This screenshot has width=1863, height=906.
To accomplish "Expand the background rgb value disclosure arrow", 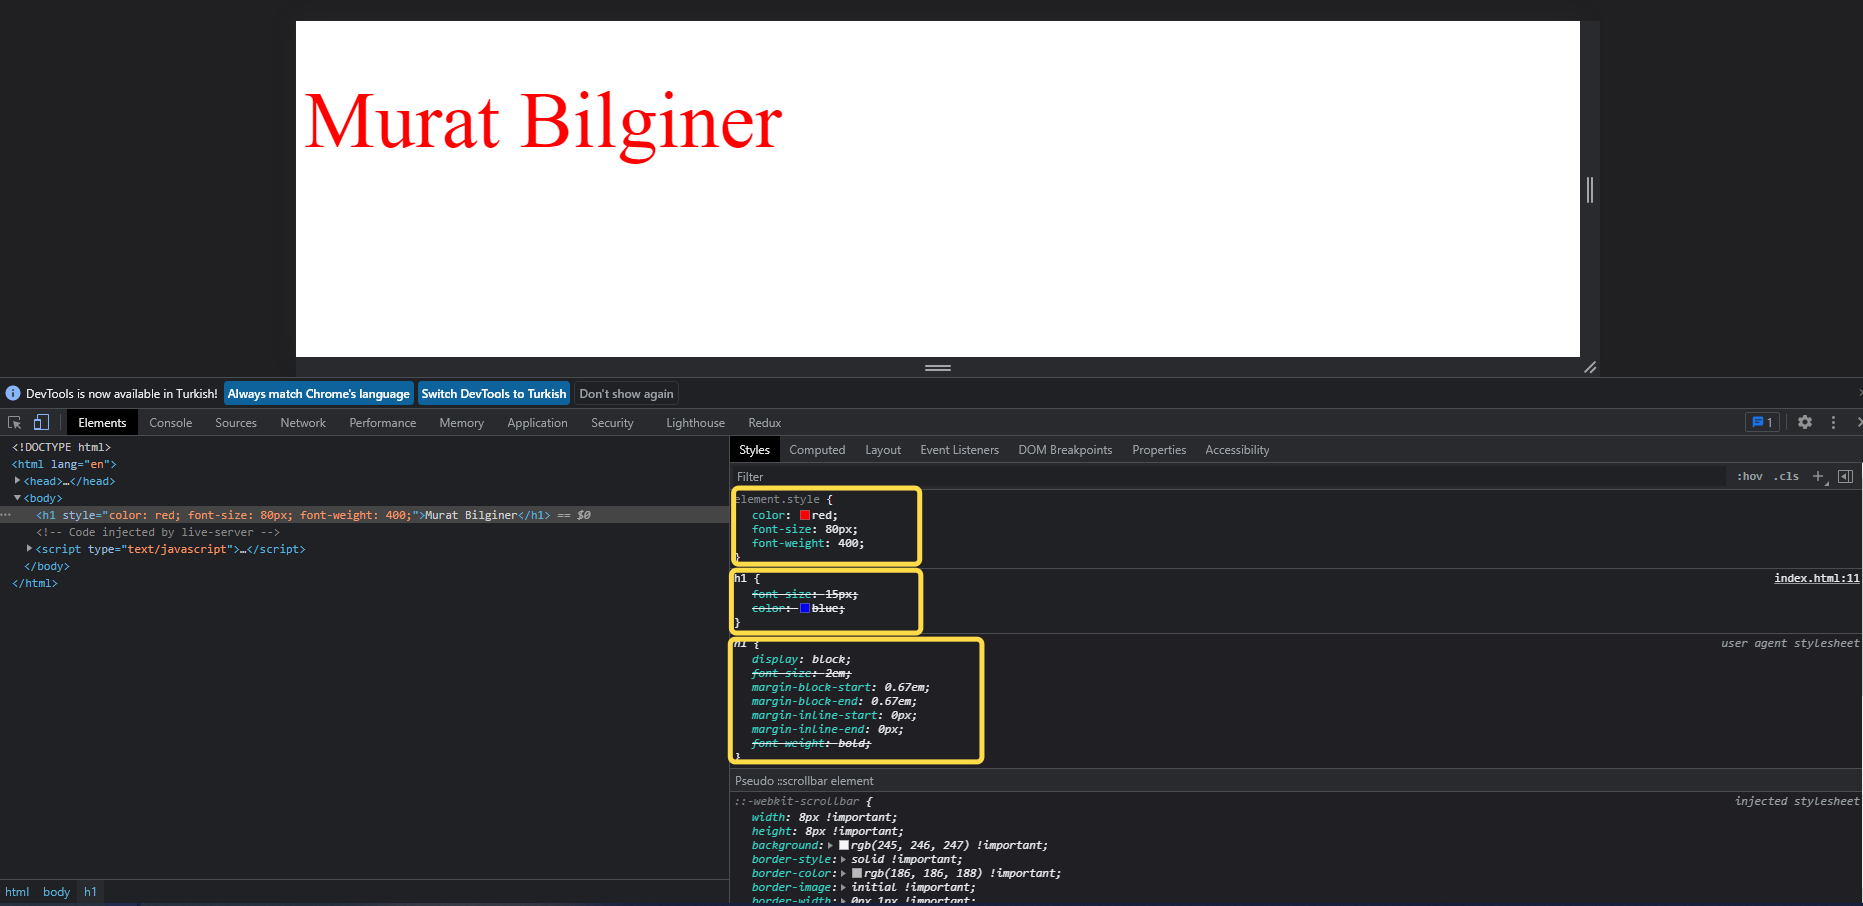I will [x=830, y=845].
